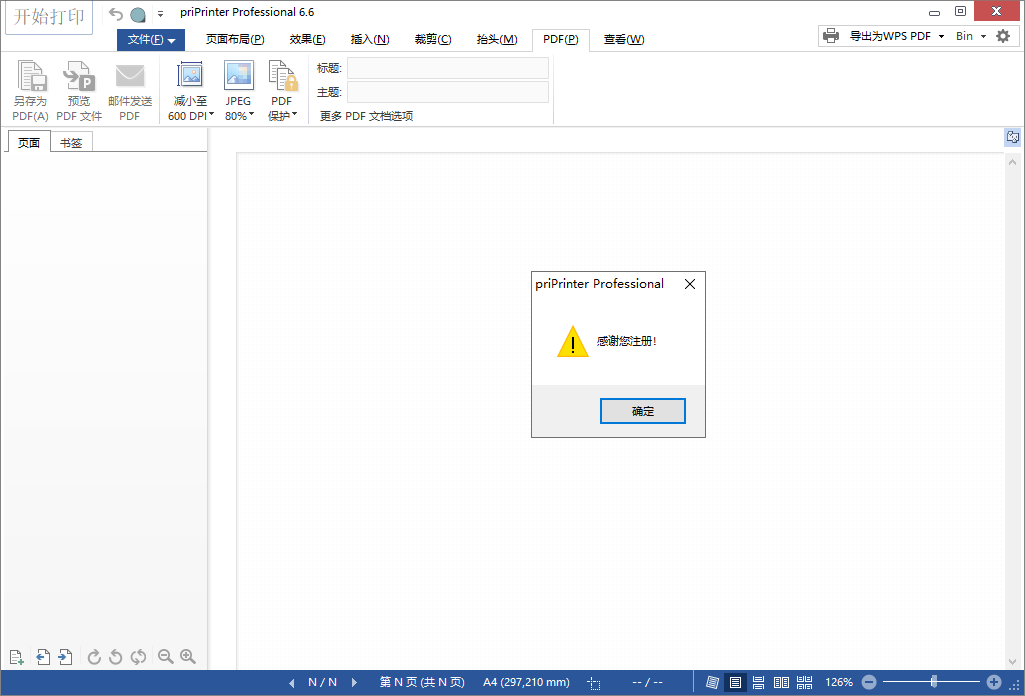Expand the PDF 保护 dropdown arrow
Viewport: 1025px width, 696px height.
pyautogui.click(x=294, y=114)
